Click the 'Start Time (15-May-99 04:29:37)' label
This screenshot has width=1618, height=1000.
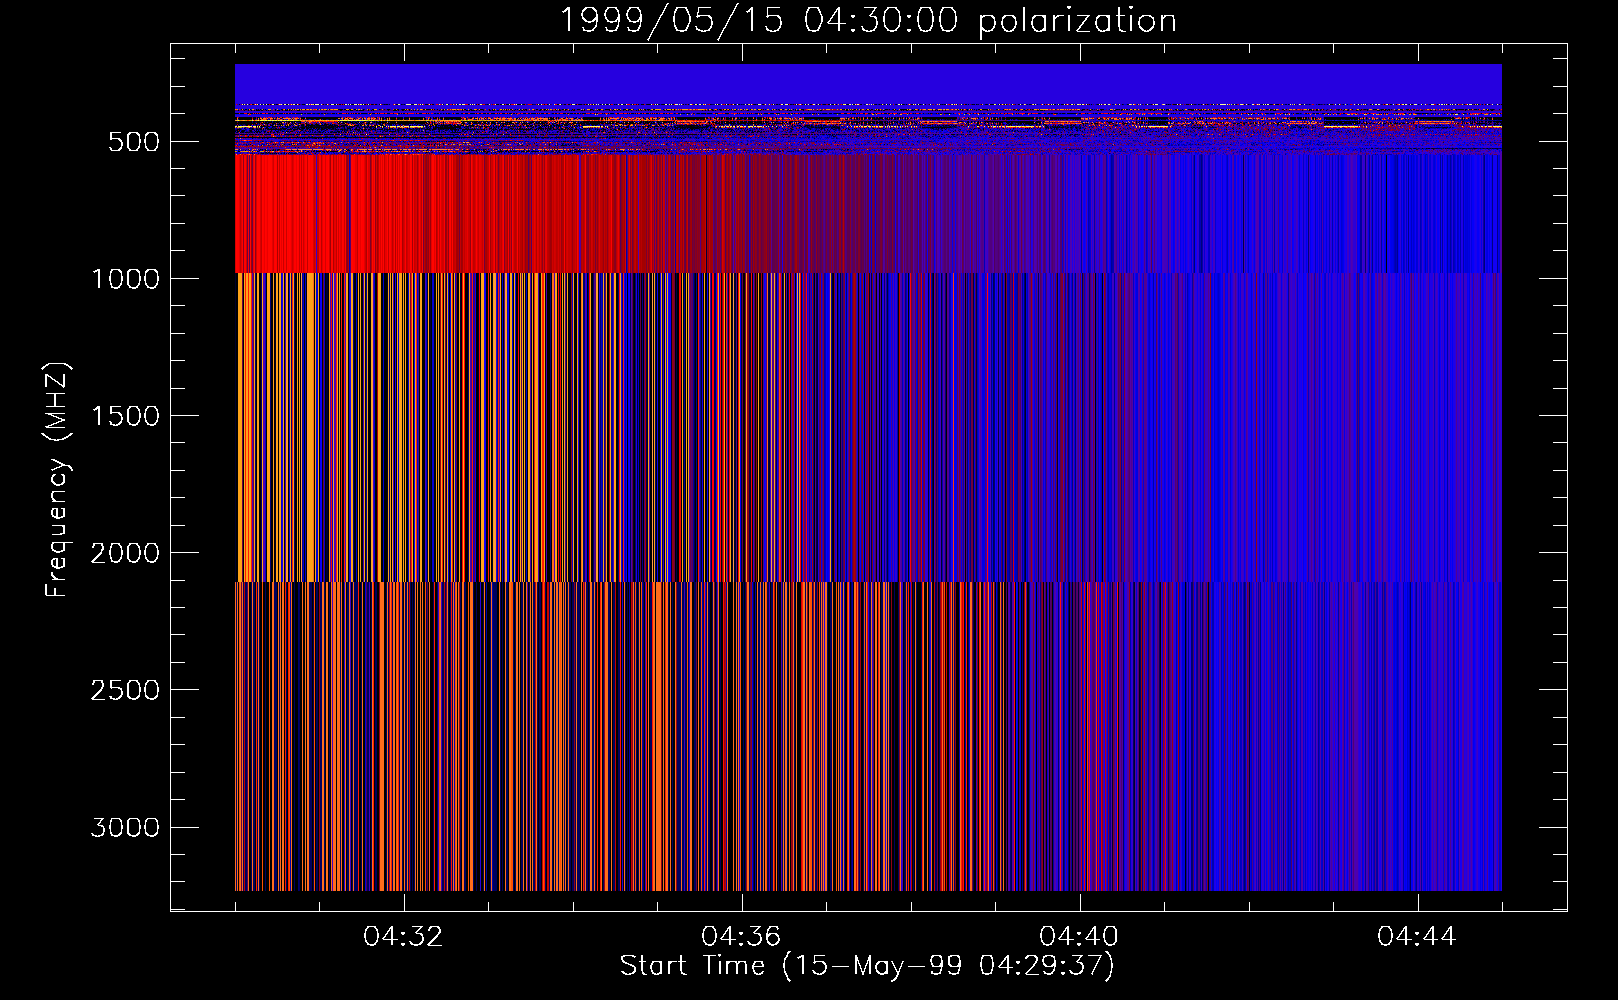[x=867, y=966]
